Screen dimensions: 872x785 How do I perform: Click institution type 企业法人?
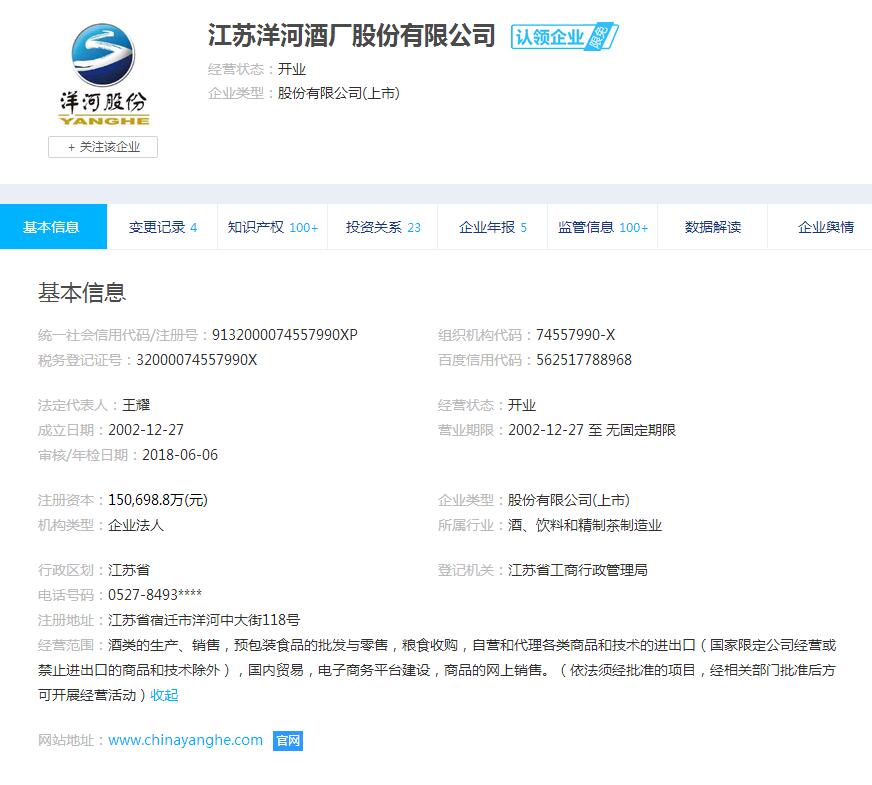tap(136, 525)
